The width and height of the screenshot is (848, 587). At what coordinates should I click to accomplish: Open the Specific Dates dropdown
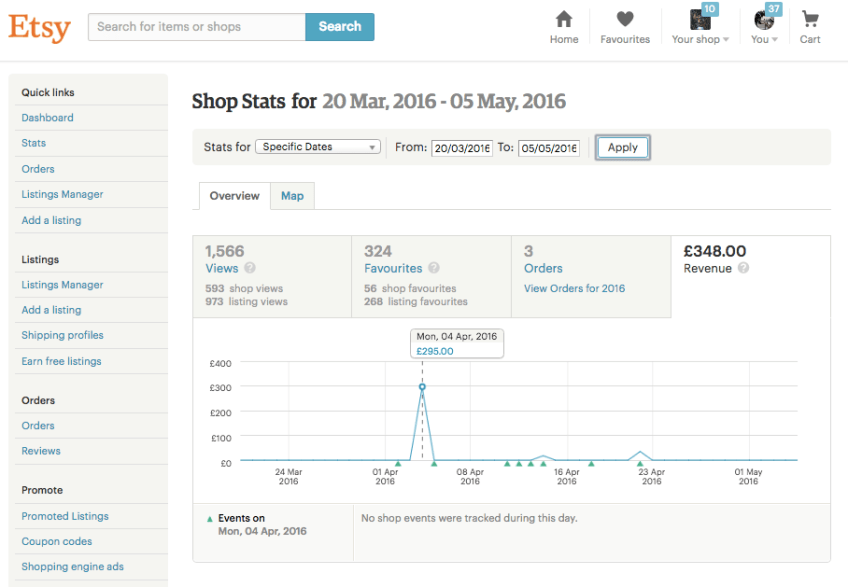[x=318, y=147]
